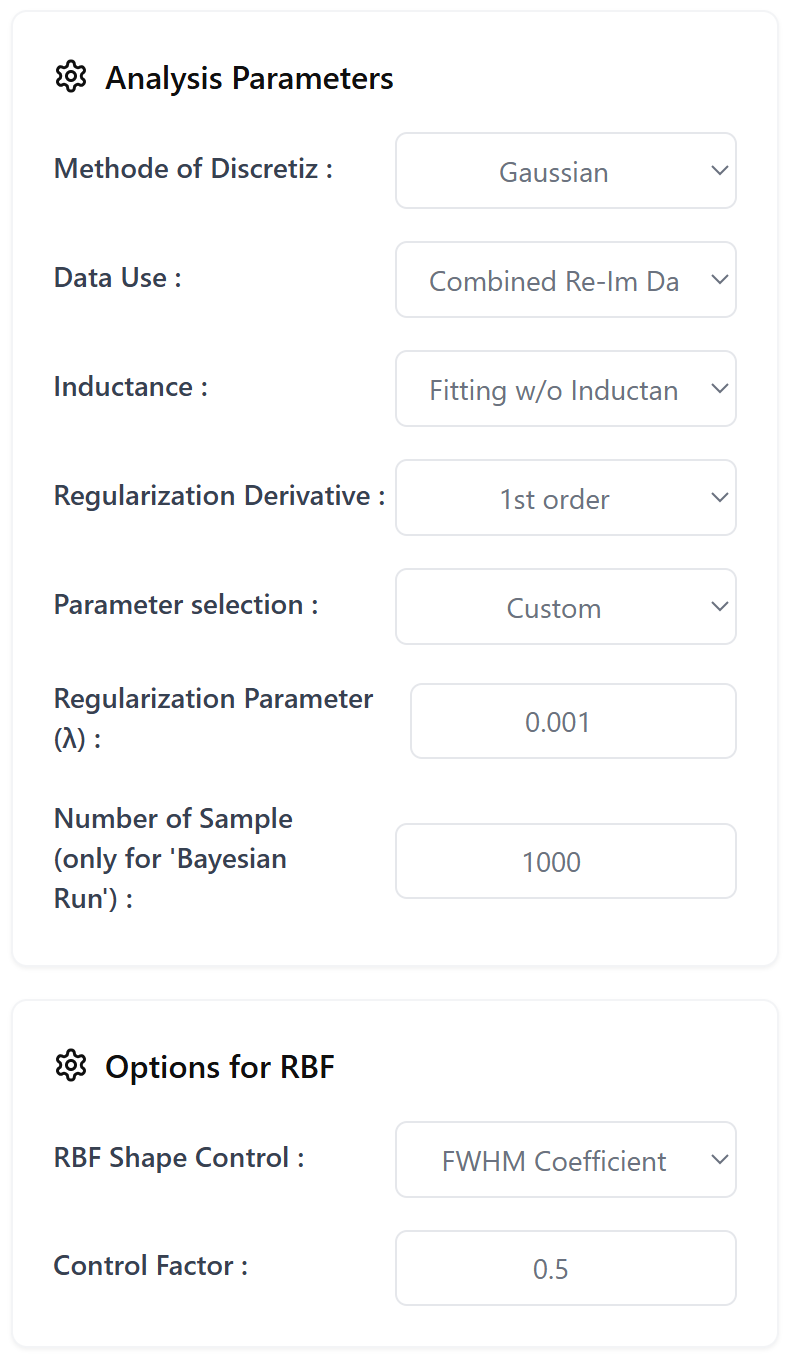Click the Options for RBF gear icon
786x1367 pixels.
[x=71, y=1066]
